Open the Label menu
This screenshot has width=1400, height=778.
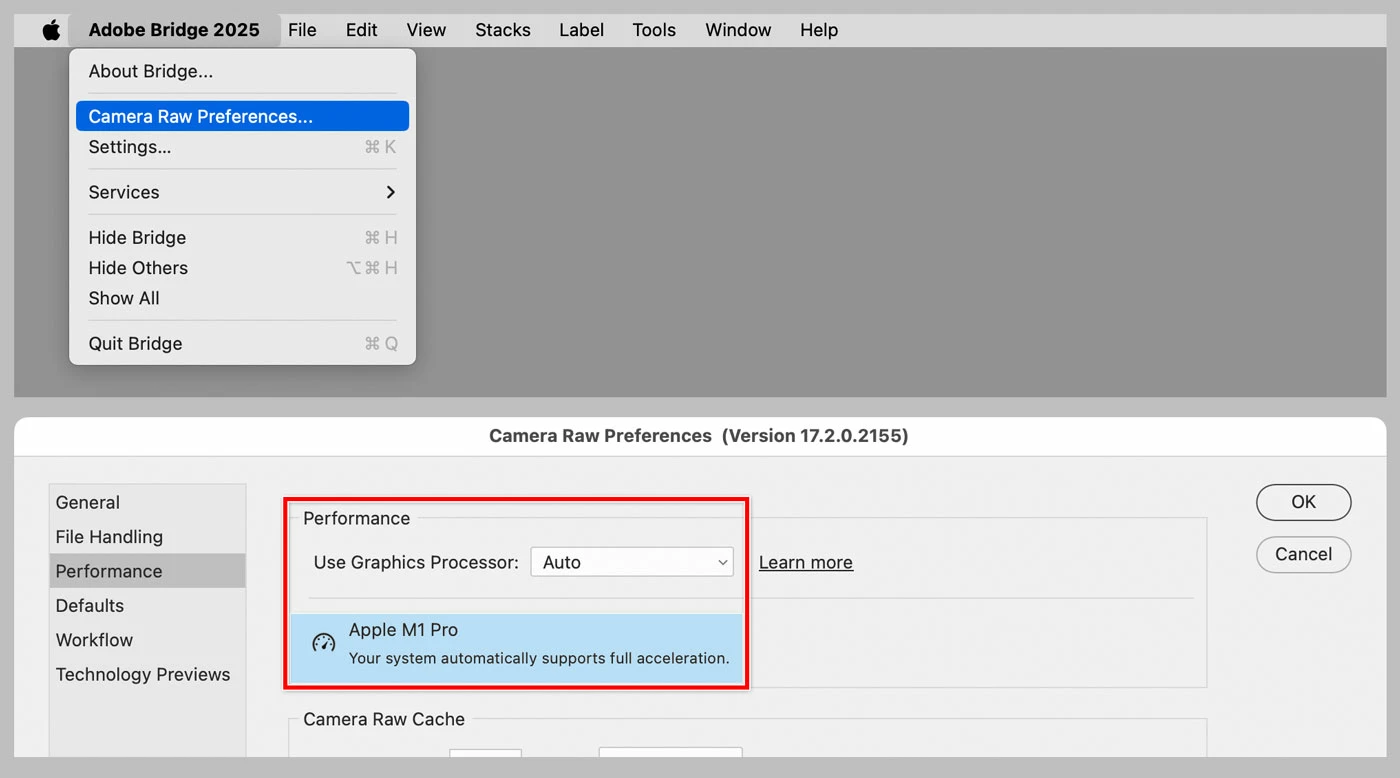point(581,30)
